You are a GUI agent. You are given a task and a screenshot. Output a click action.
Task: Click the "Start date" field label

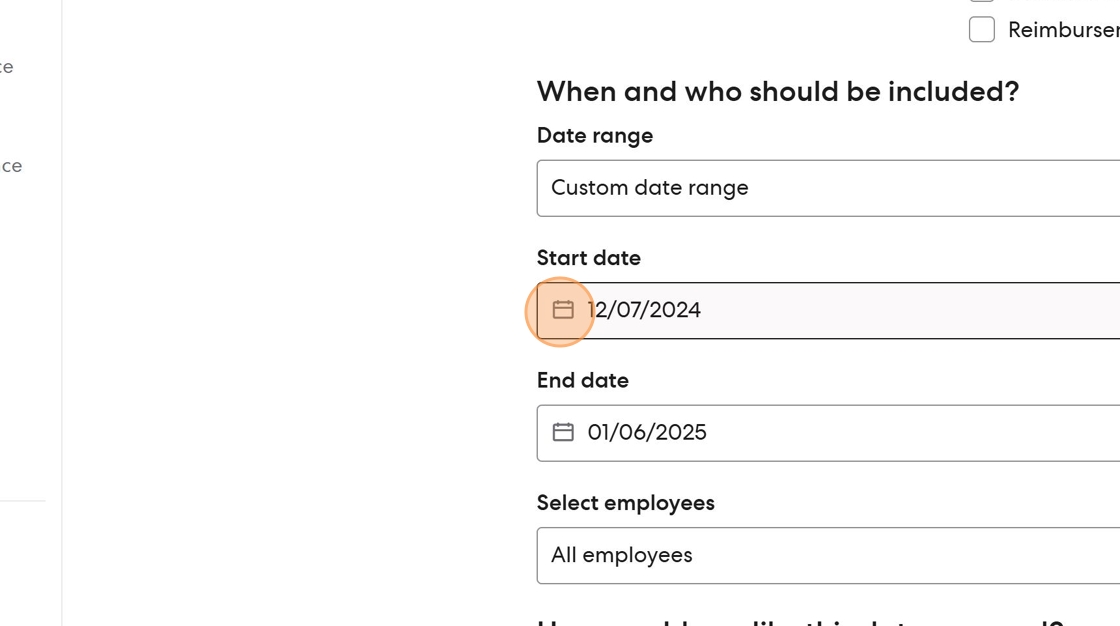(x=589, y=258)
